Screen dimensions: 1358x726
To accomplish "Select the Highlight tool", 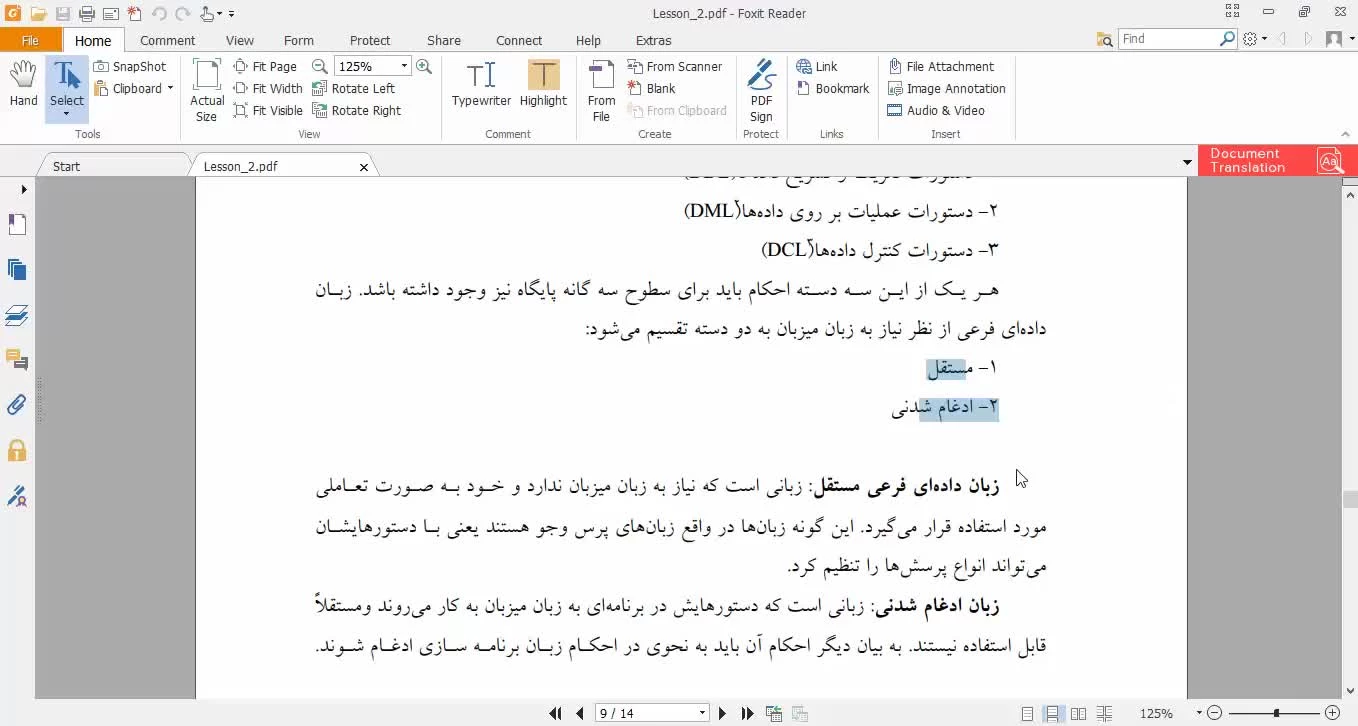I will pos(543,84).
